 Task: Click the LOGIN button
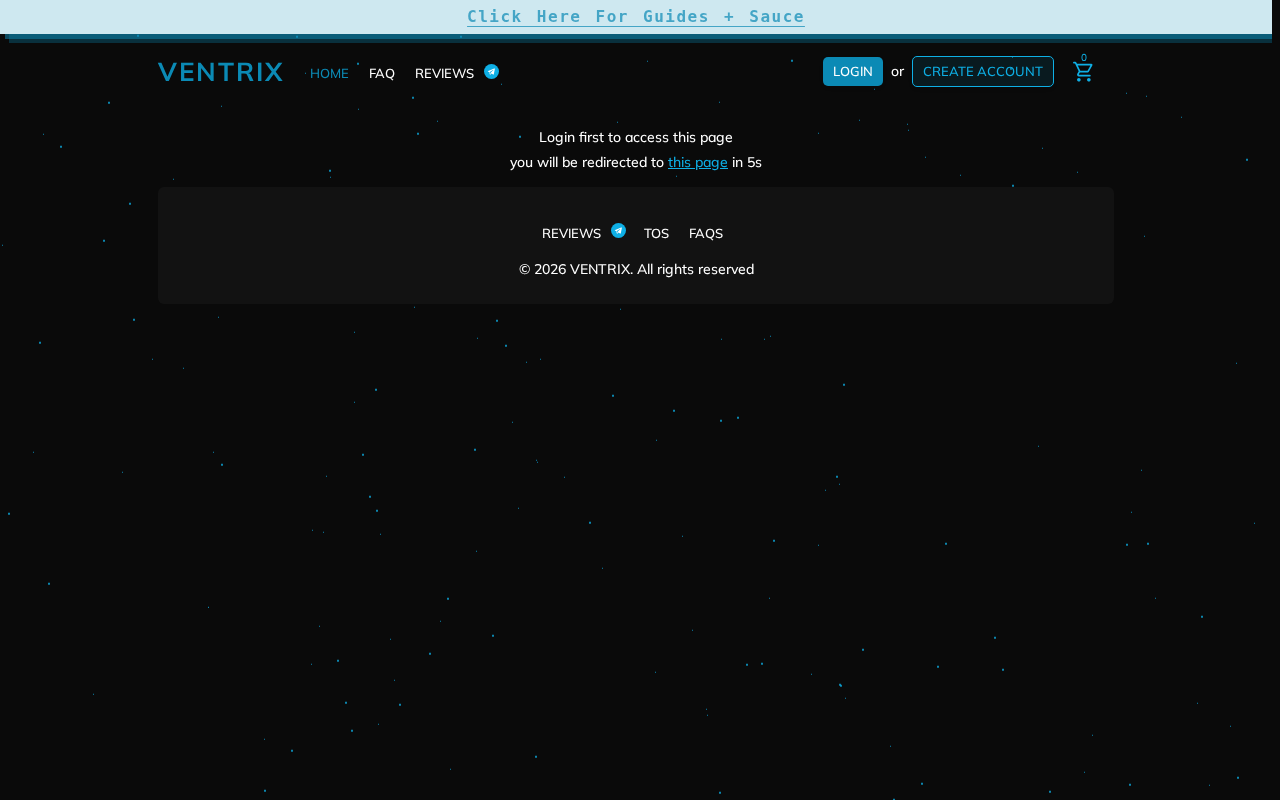click(x=853, y=72)
